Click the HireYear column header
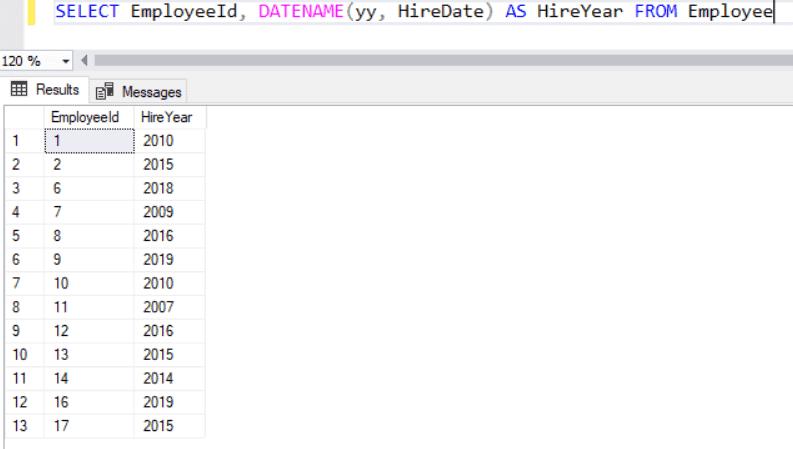This screenshot has height=449, width=793. point(169,118)
